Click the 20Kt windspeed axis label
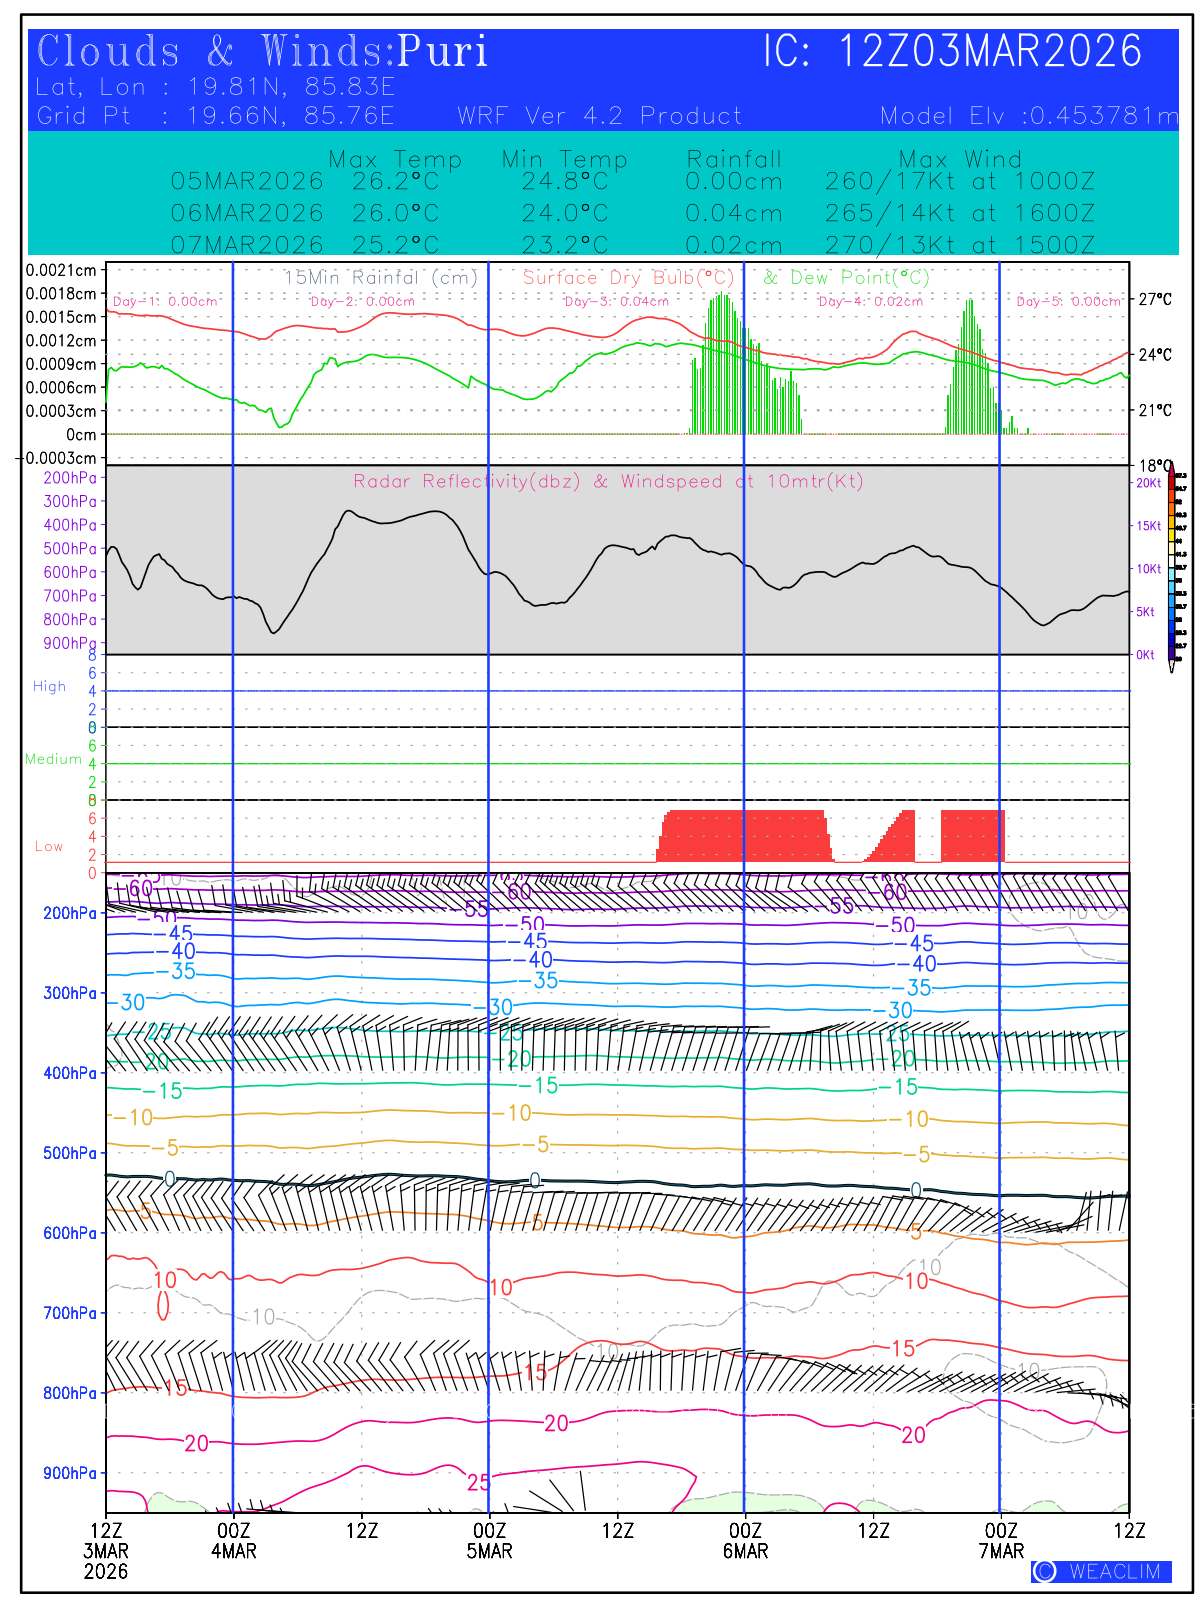 [1147, 483]
